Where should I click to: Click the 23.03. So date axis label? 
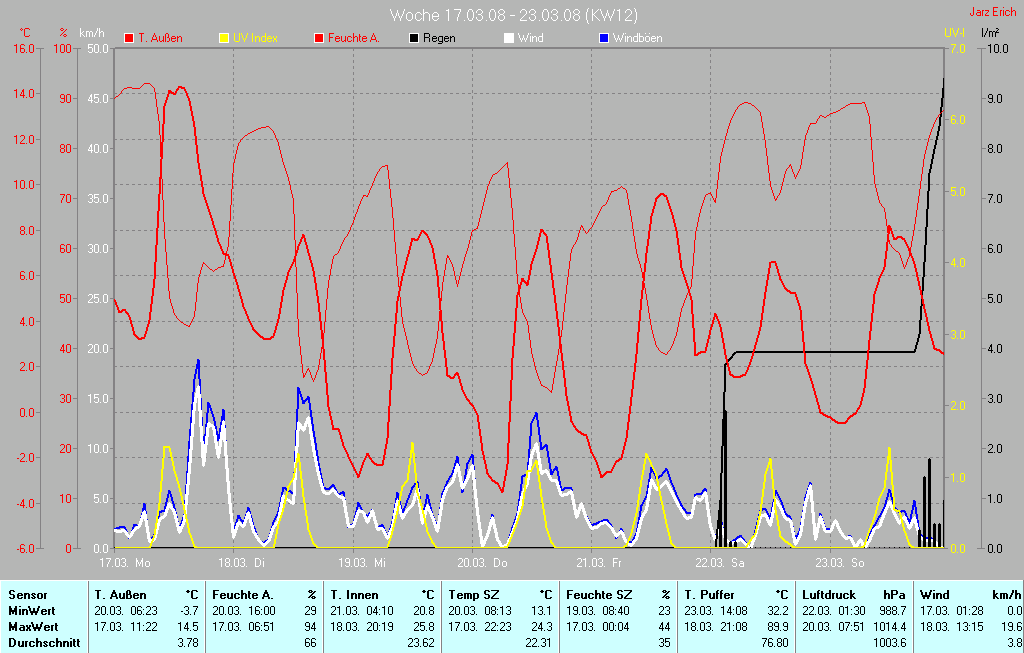coord(840,563)
